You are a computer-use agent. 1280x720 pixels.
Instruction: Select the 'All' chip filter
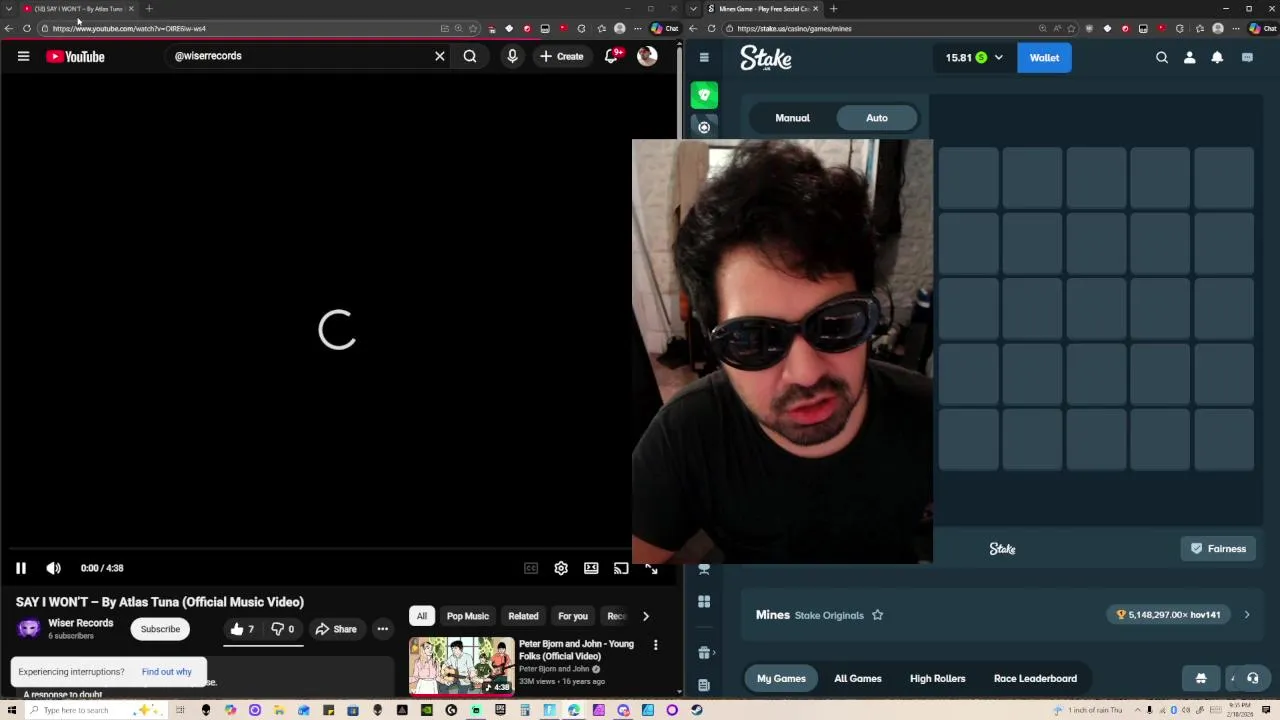422,616
